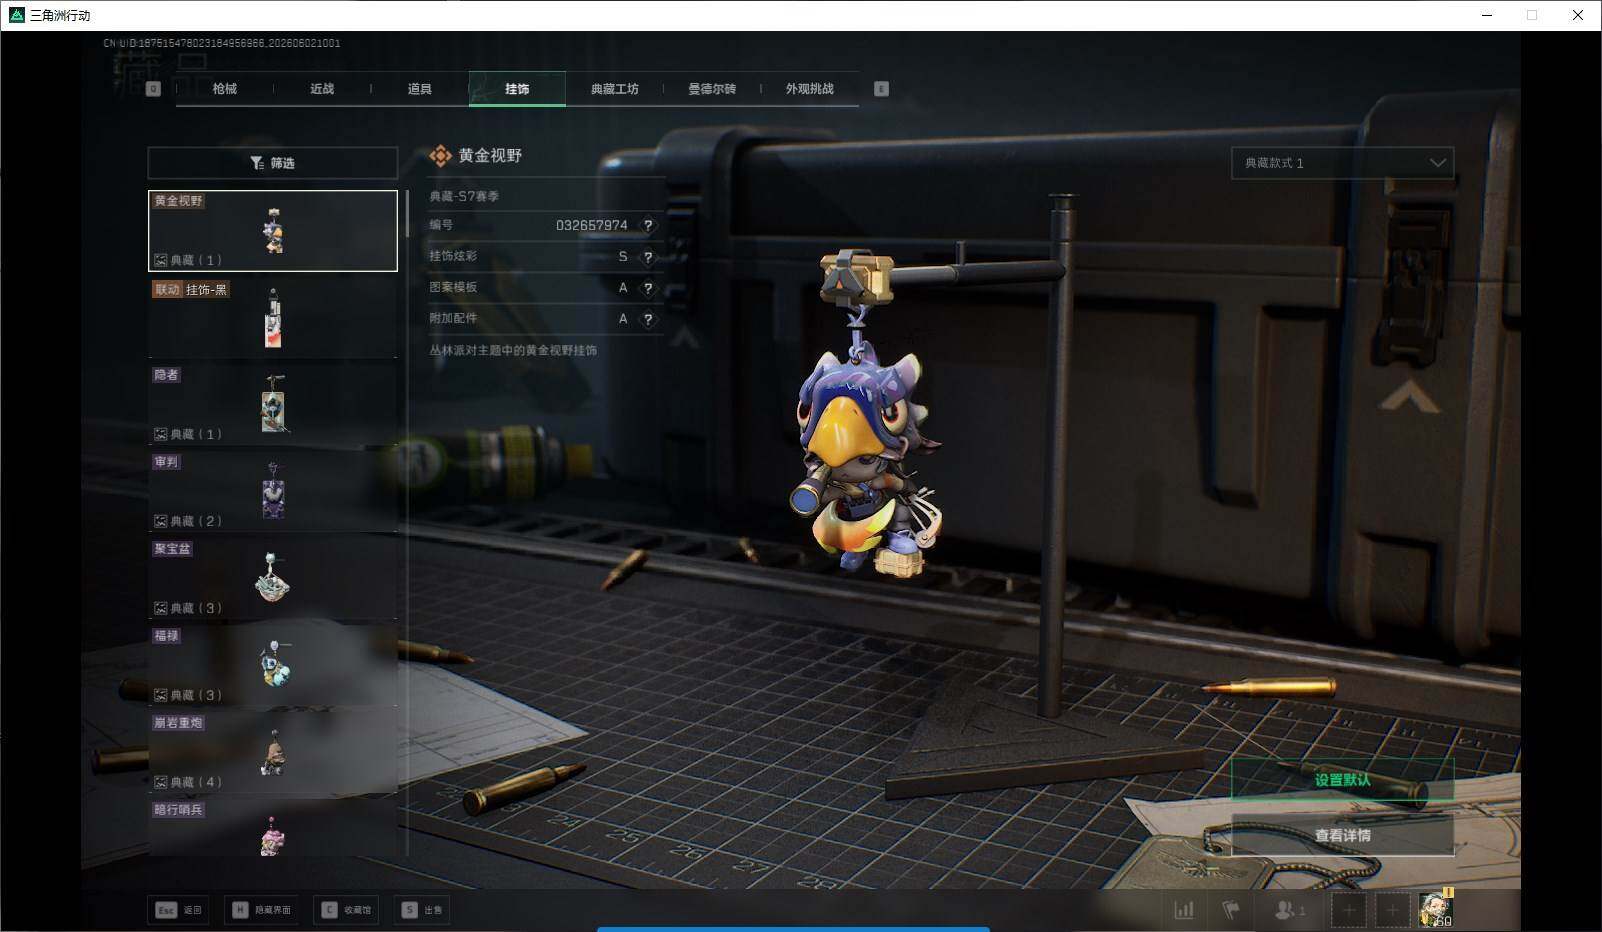This screenshot has width=1602, height=932.
Task: Open the 筛选 filter control
Action: [273, 163]
